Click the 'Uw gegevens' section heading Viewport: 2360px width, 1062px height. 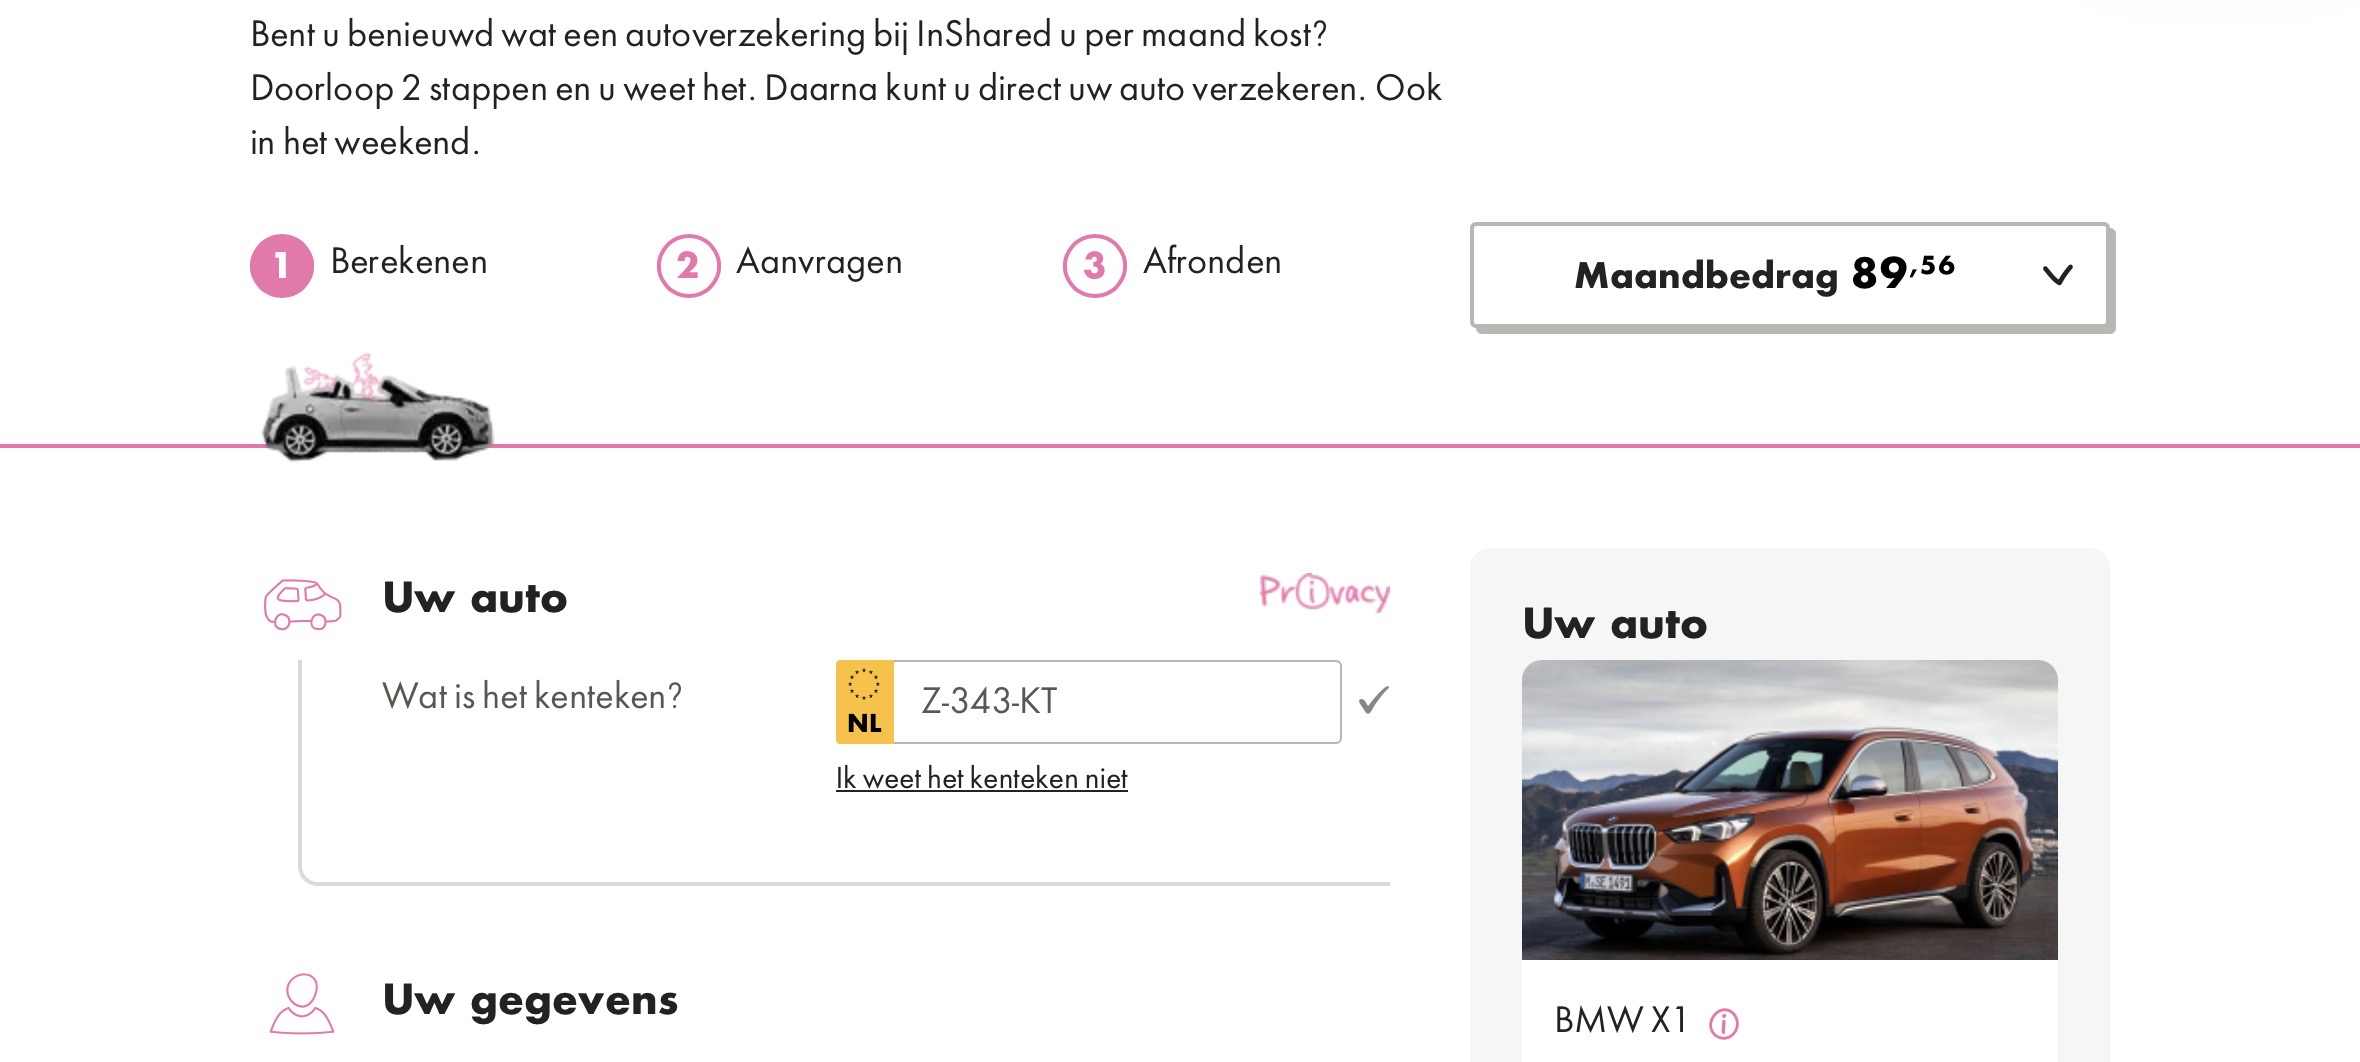[530, 999]
